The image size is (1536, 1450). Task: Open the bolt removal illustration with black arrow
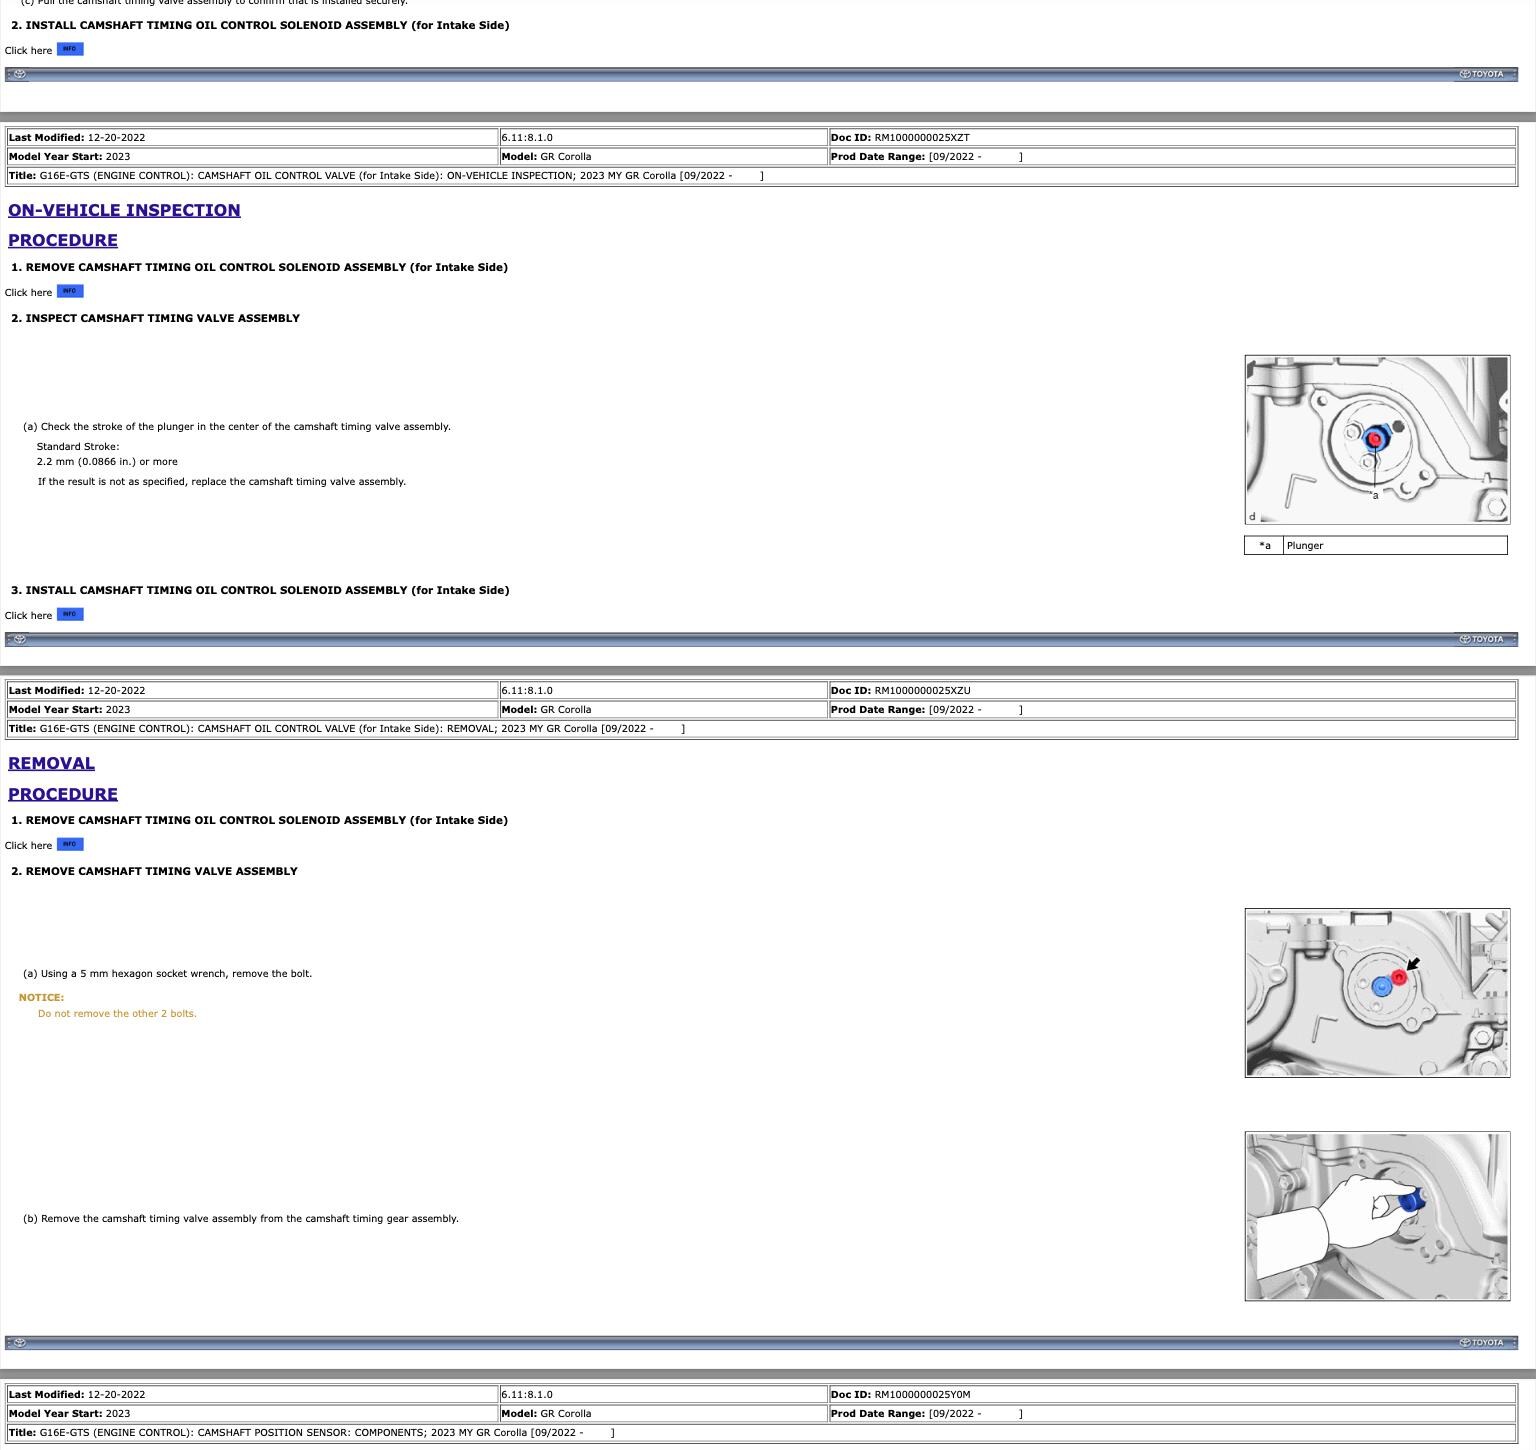pyautogui.click(x=1376, y=992)
